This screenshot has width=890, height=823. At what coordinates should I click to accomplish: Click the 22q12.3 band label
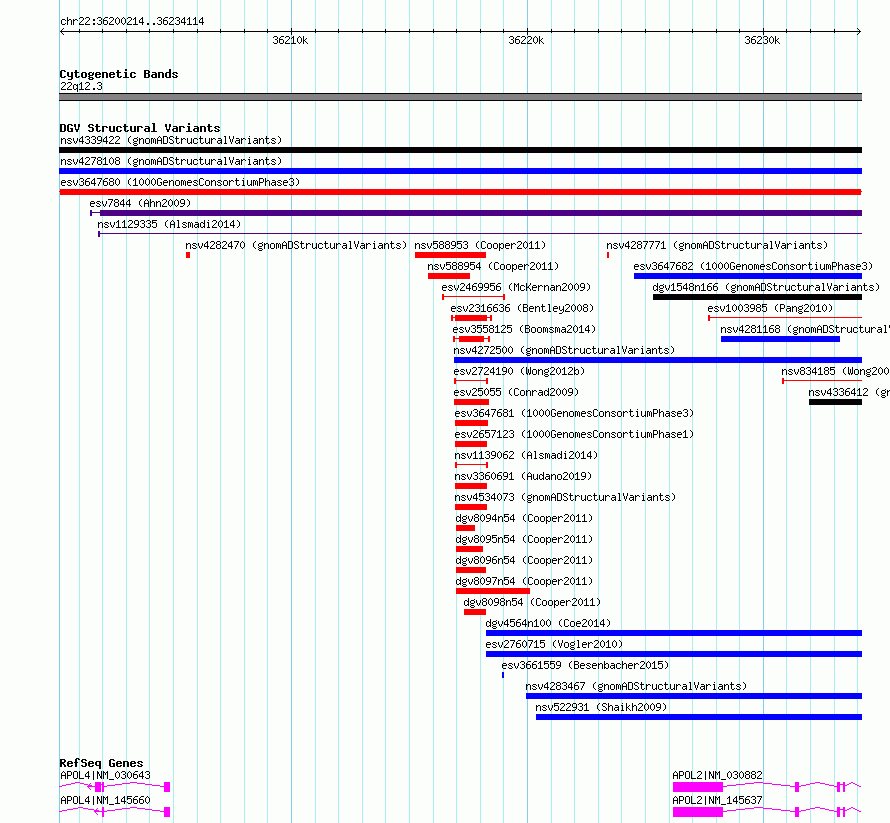(x=82, y=86)
